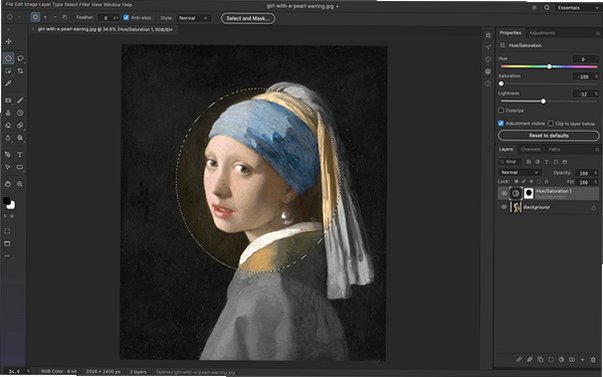Click the Select and Mask button
Image resolution: width=603 pixels, height=377 pixels.
coord(248,18)
